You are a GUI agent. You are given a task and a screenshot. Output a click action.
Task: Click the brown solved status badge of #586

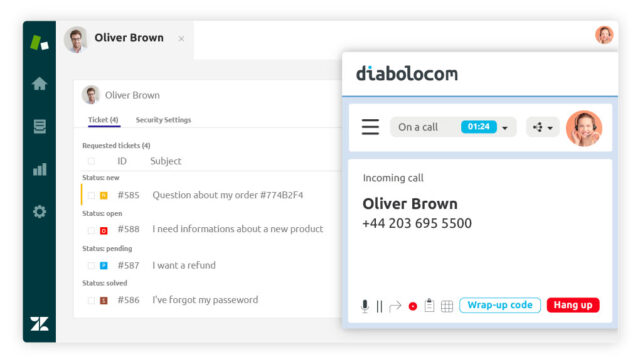point(104,301)
